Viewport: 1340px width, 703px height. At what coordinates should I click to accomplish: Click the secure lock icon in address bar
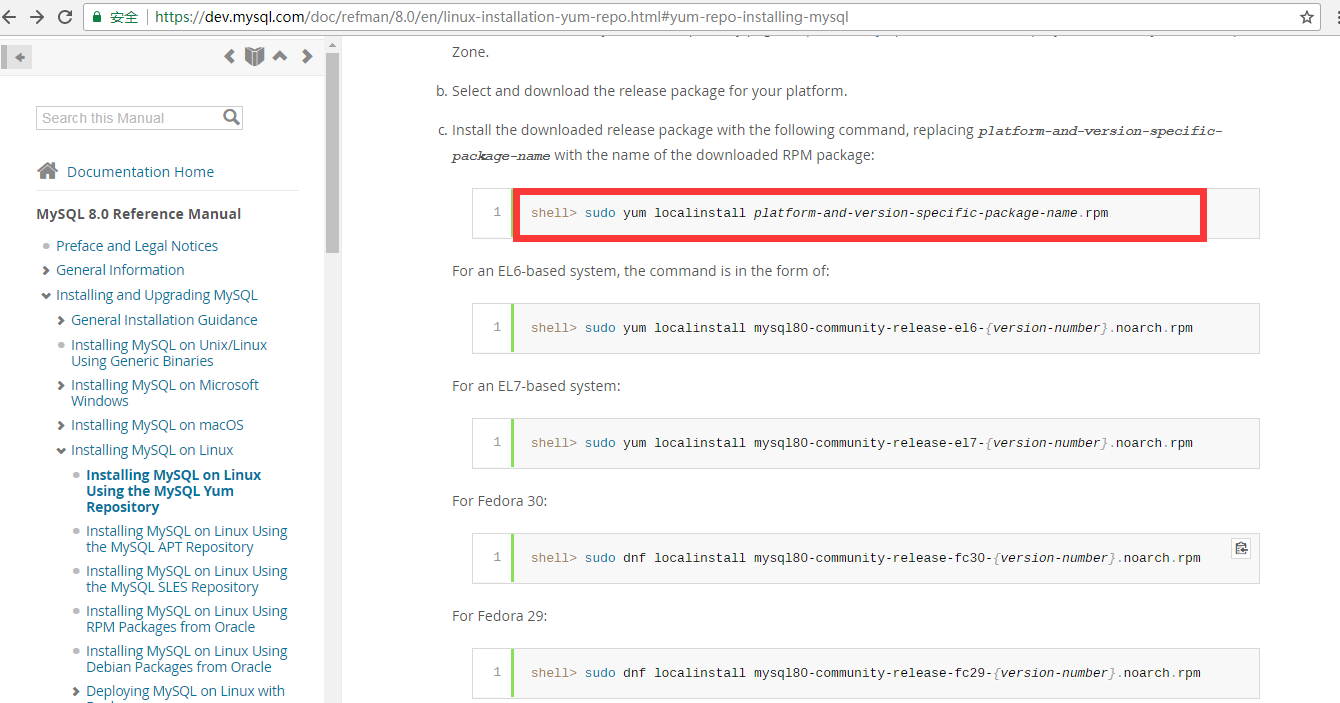[x=97, y=17]
